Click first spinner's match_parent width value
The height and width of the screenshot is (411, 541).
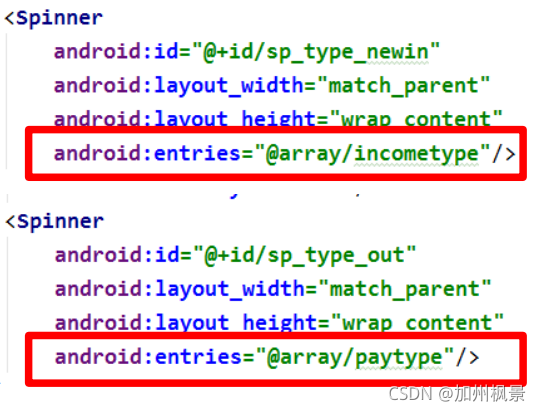click(403, 86)
